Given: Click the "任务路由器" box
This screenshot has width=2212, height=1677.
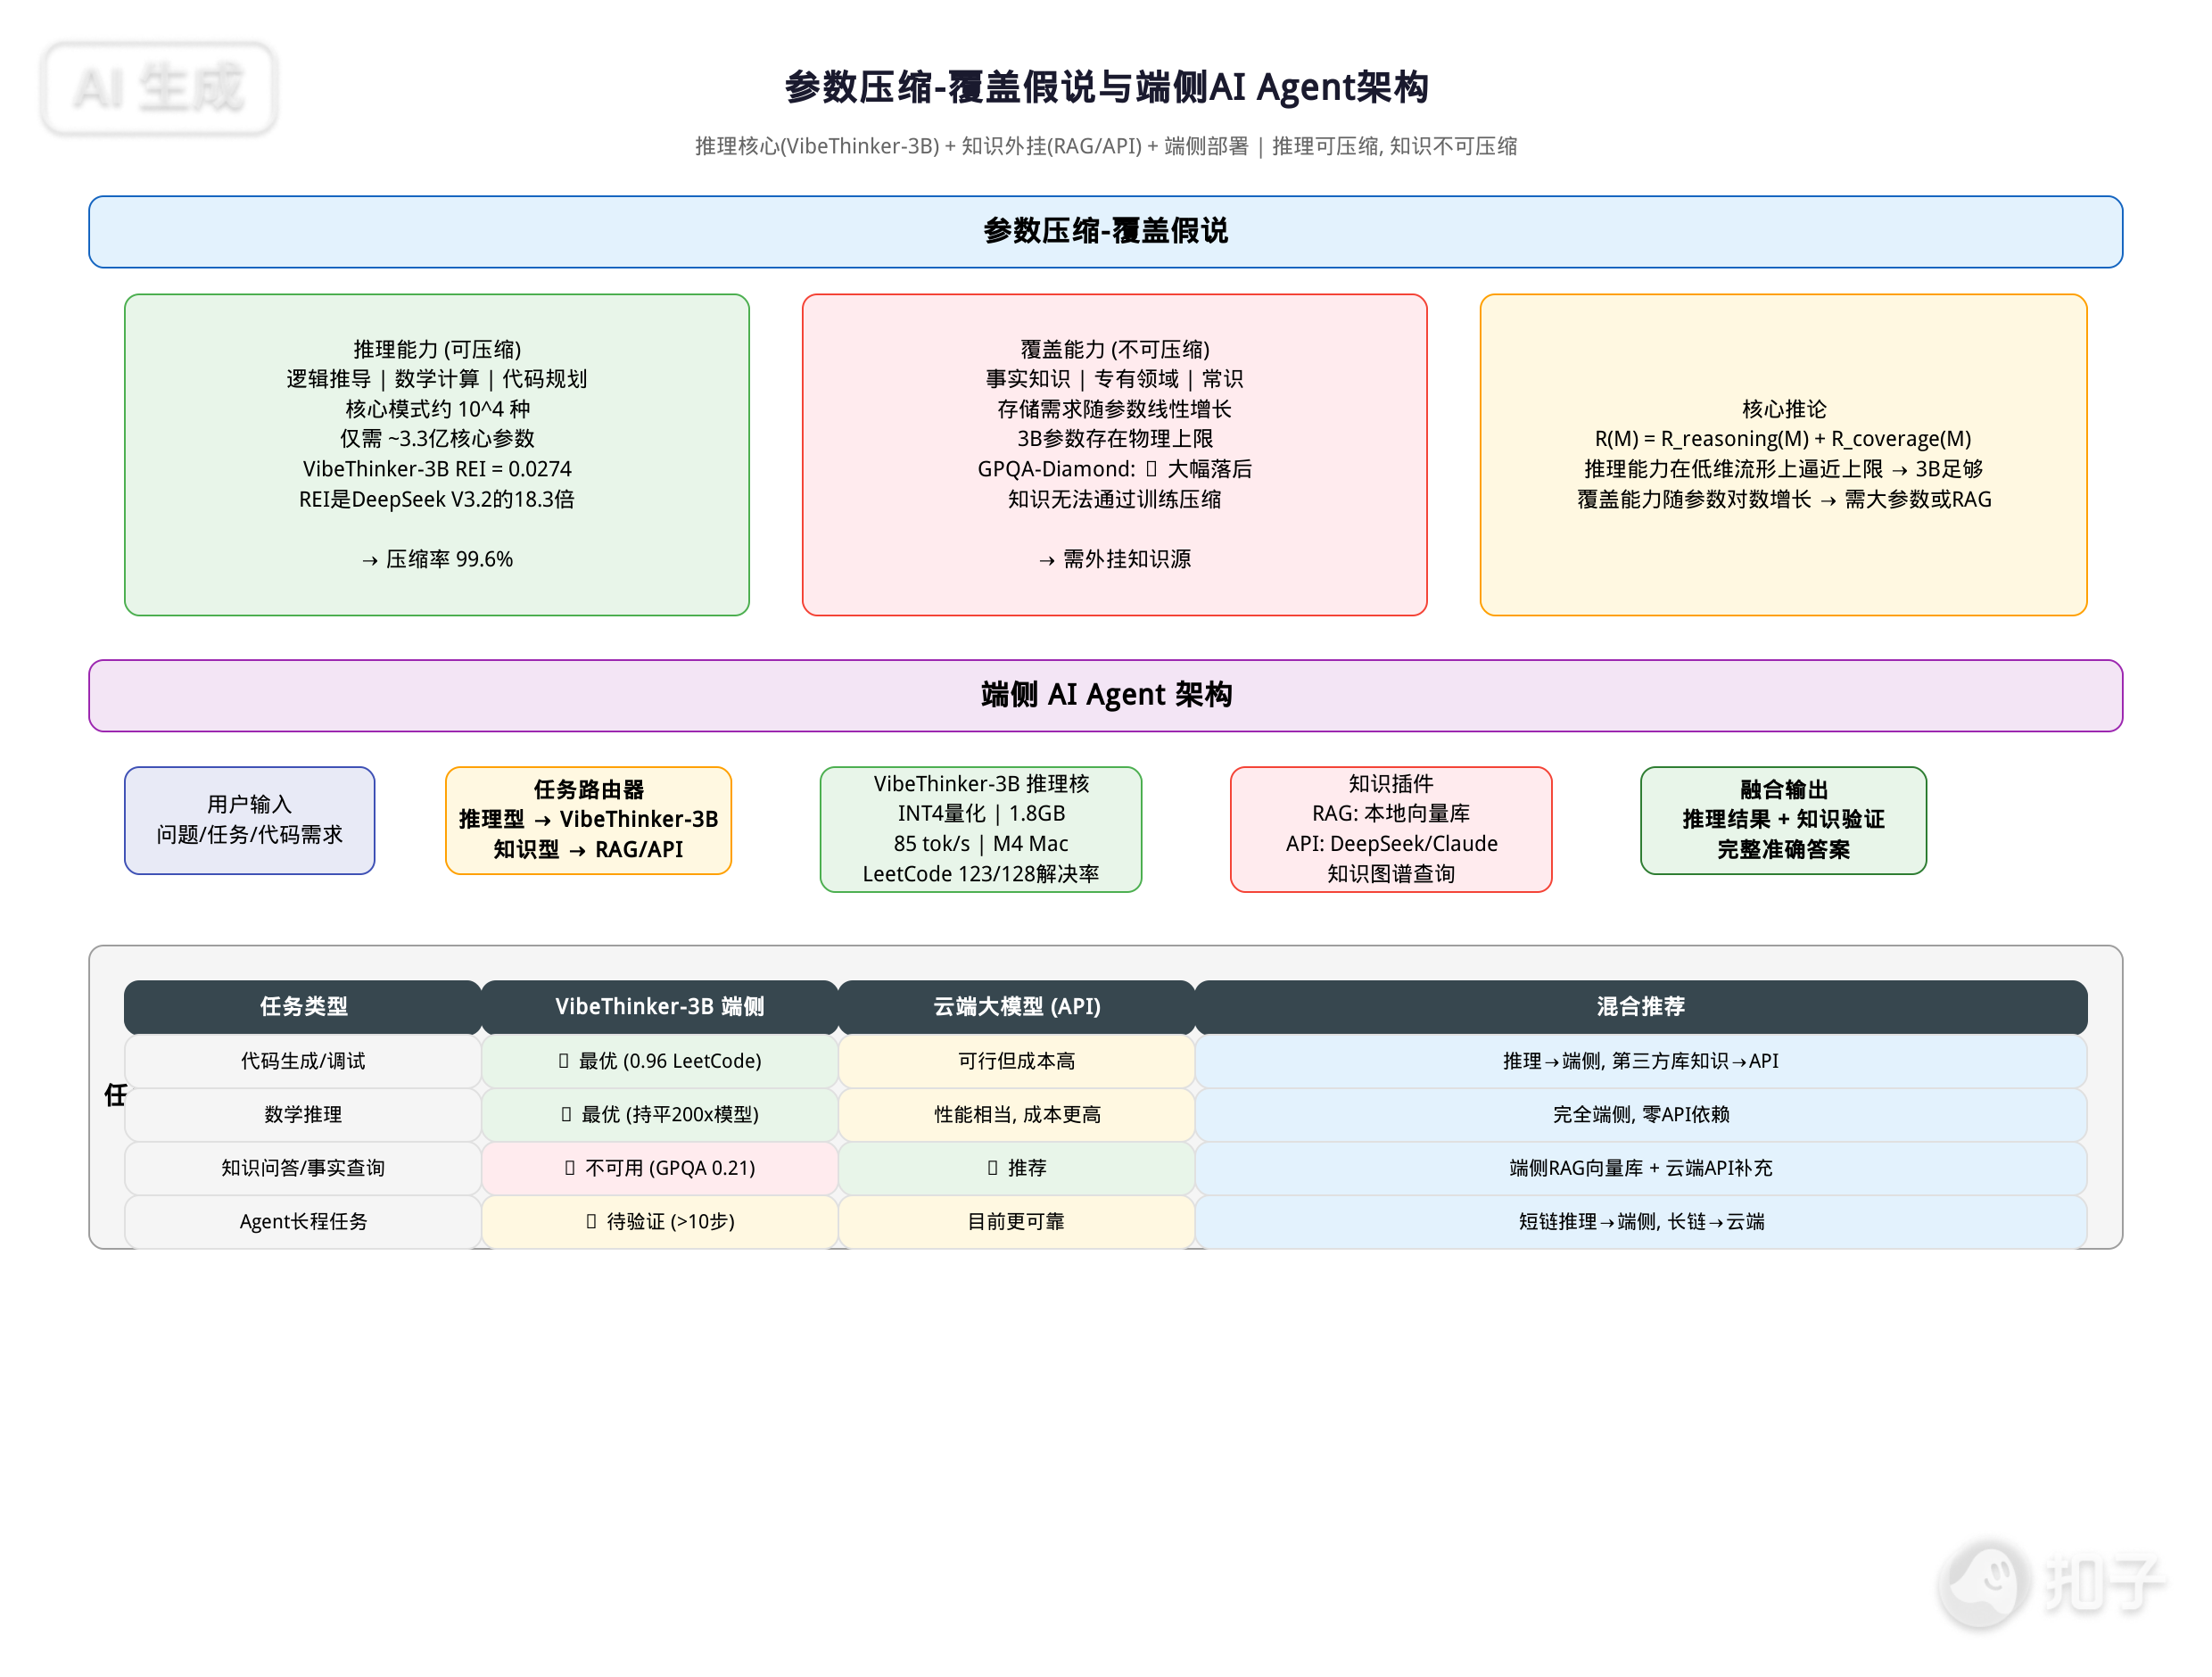Looking at the screenshot, I should tap(589, 821).
